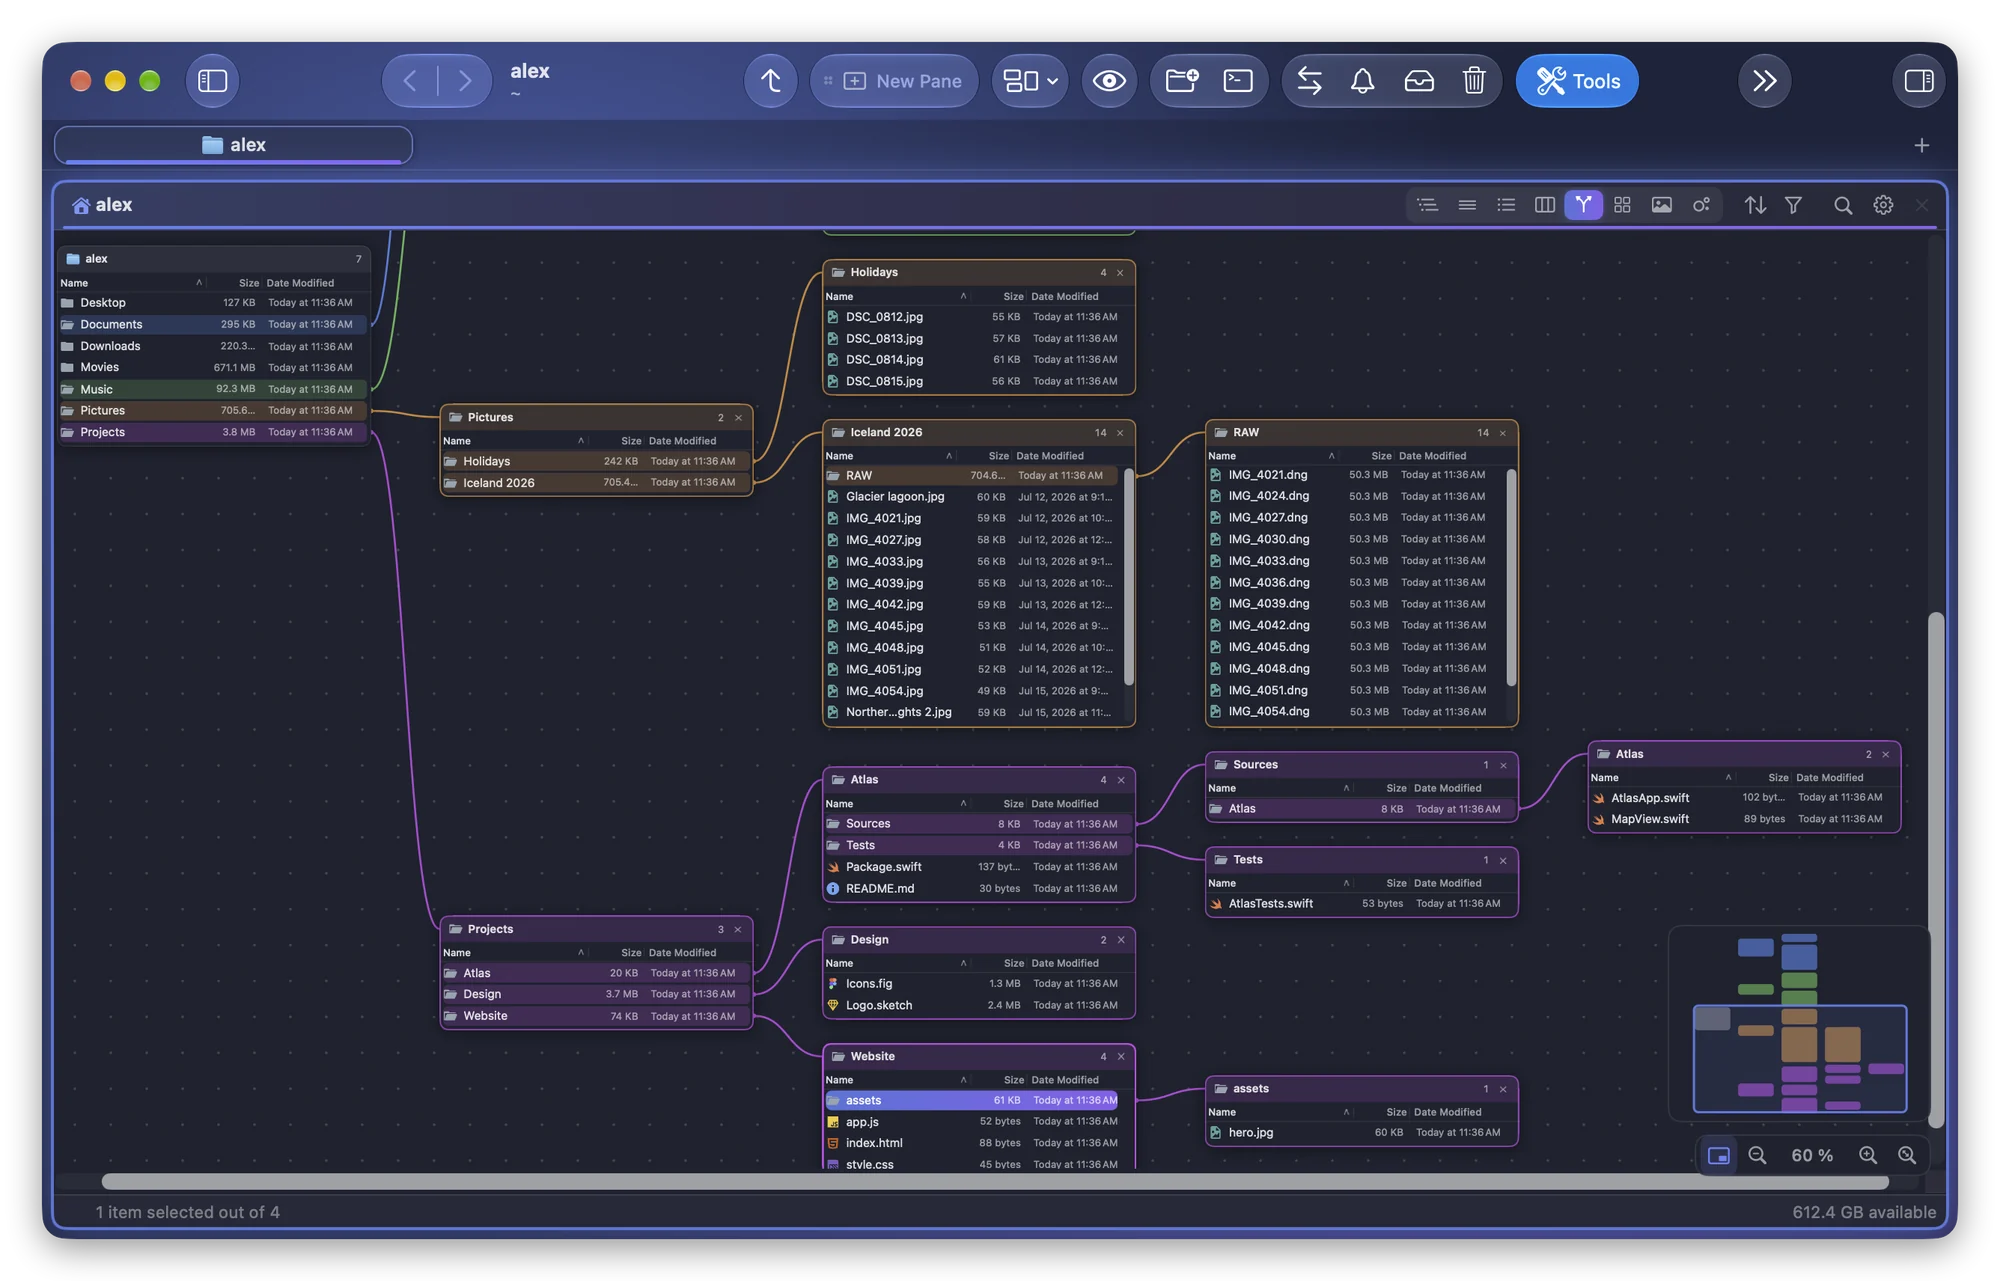This screenshot has width=2000, height=1281.
Task: Toggle Quick Look eye preview
Action: [x=1109, y=81]
